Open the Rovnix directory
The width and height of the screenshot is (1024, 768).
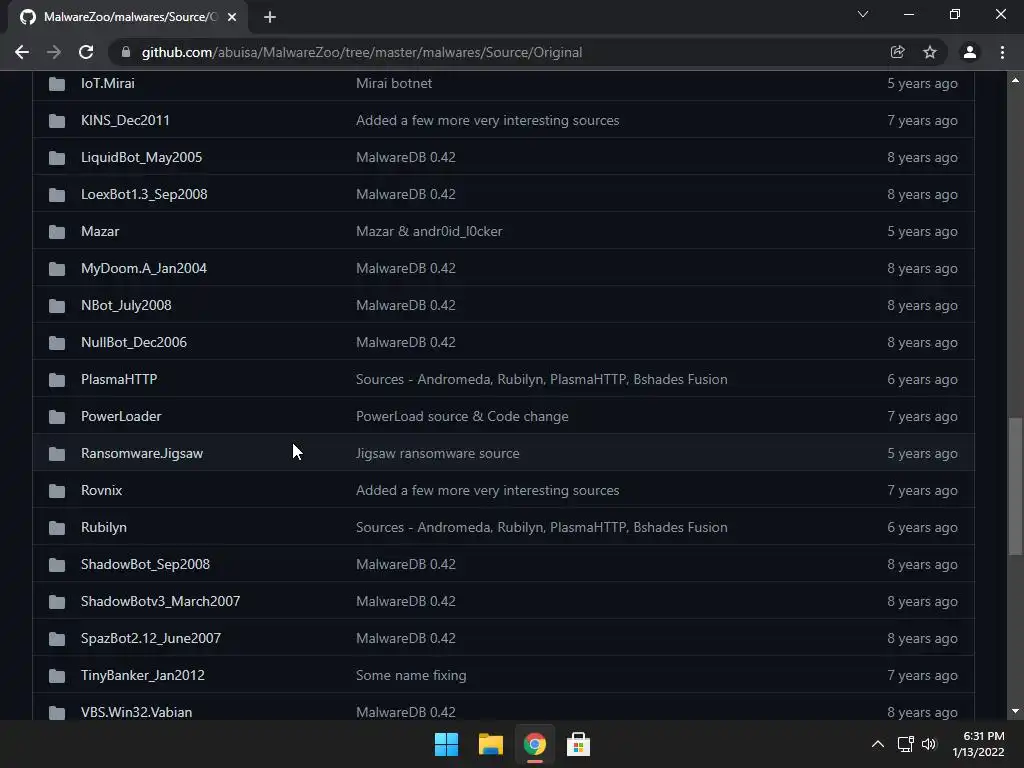click(x=101, y=491)
